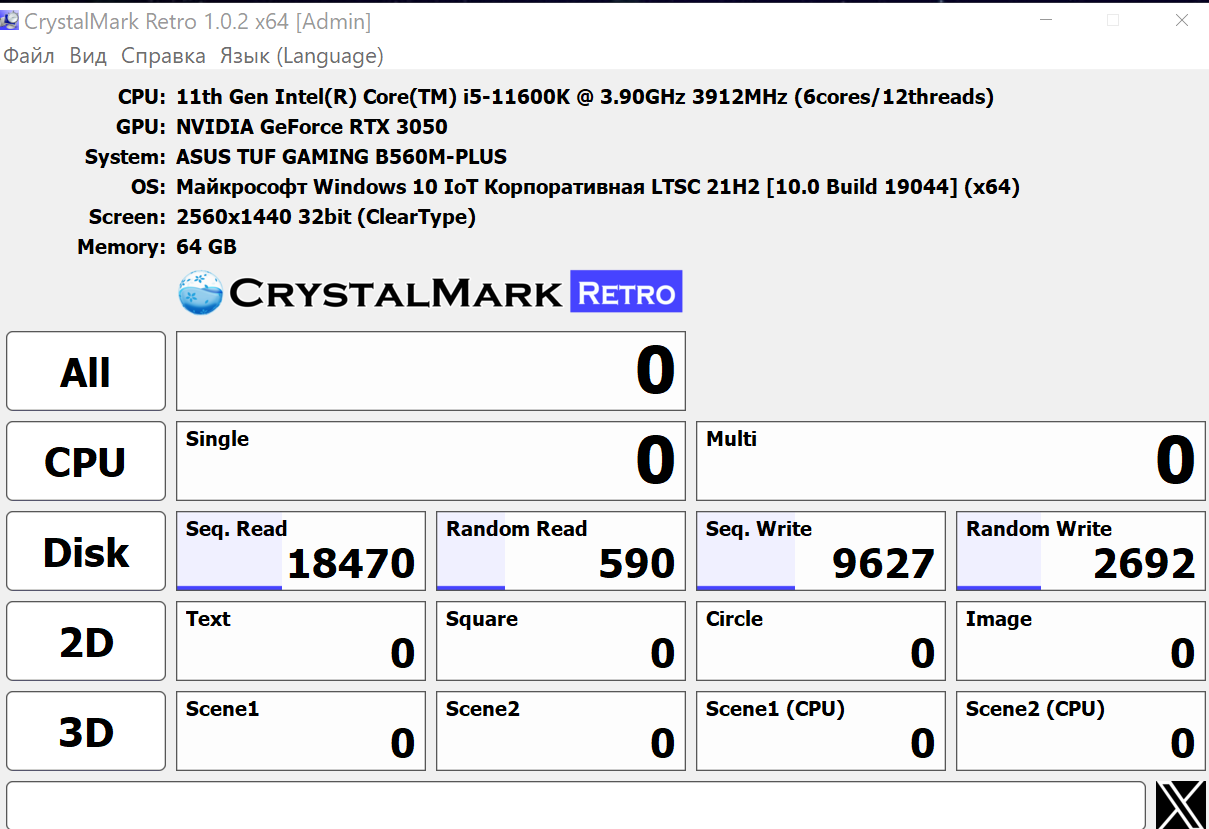This screenshot has width=1209, height=829.
Task: Click the CrystalMark app icon in title bar
Action: click(x=10, y=20)
